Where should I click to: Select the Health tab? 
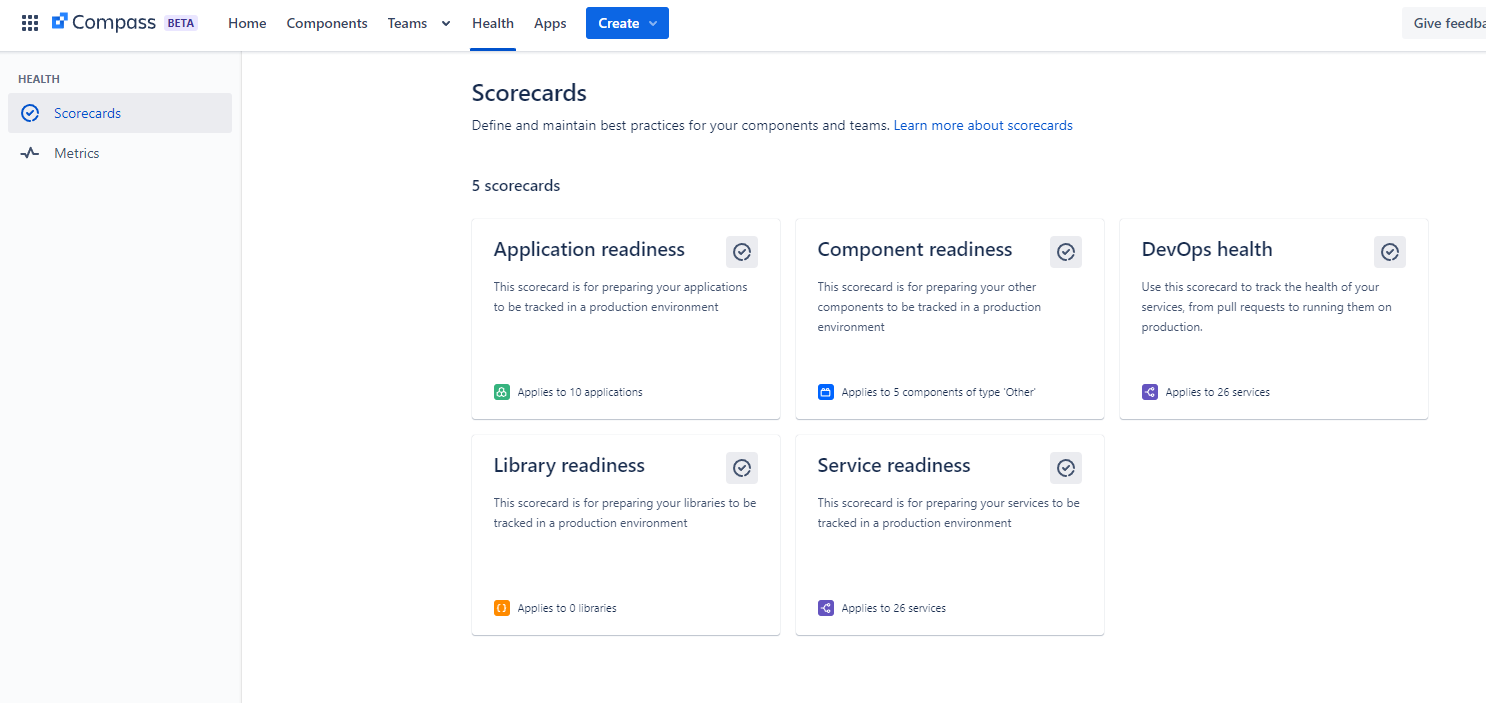tap(493, 23)
